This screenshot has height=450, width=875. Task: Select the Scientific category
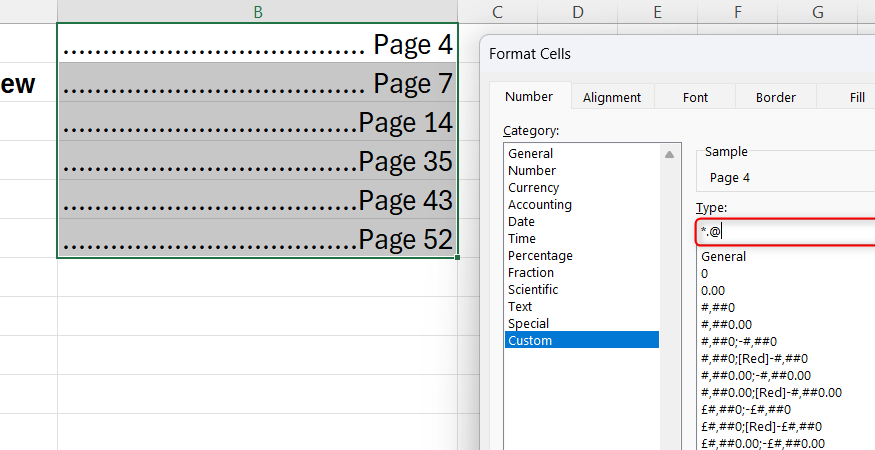pyautogui.click(x=581, y=289)
